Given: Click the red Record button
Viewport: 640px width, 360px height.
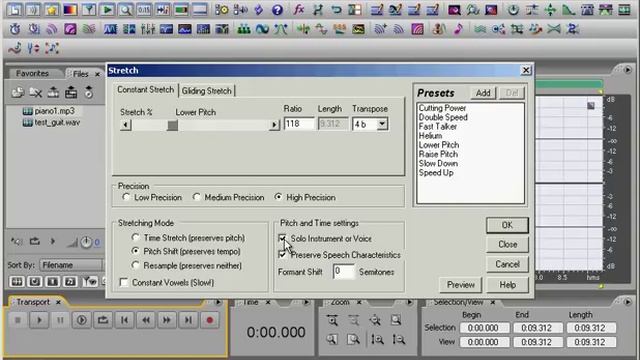Looking at the screenshot, I should click(x=210, y=320).
